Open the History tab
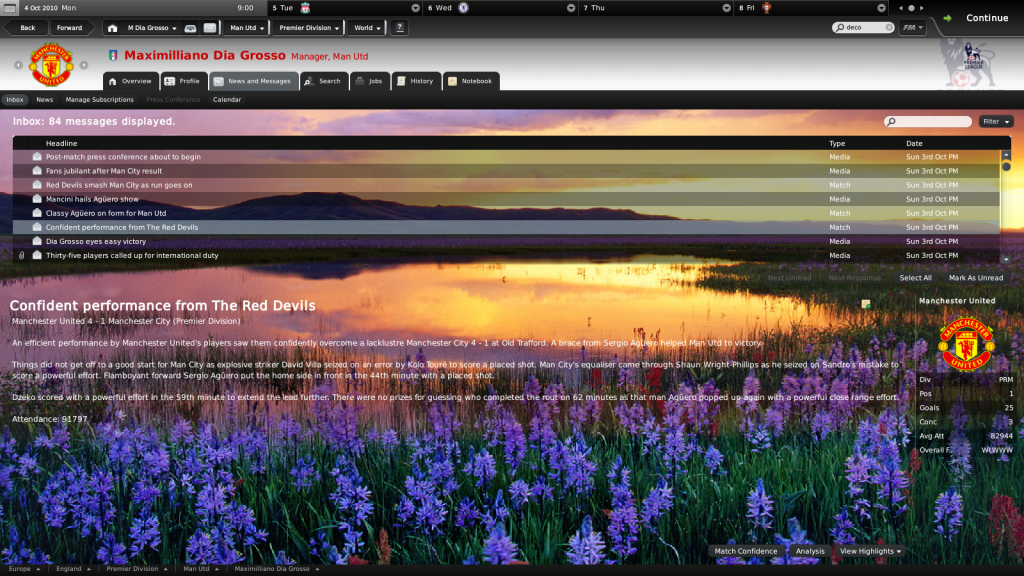1024x576 pixels. 416,81
